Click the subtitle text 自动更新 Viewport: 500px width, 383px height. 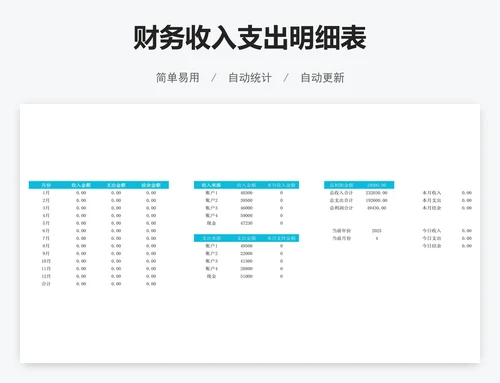pyautogui.click(x=322, y=78)
